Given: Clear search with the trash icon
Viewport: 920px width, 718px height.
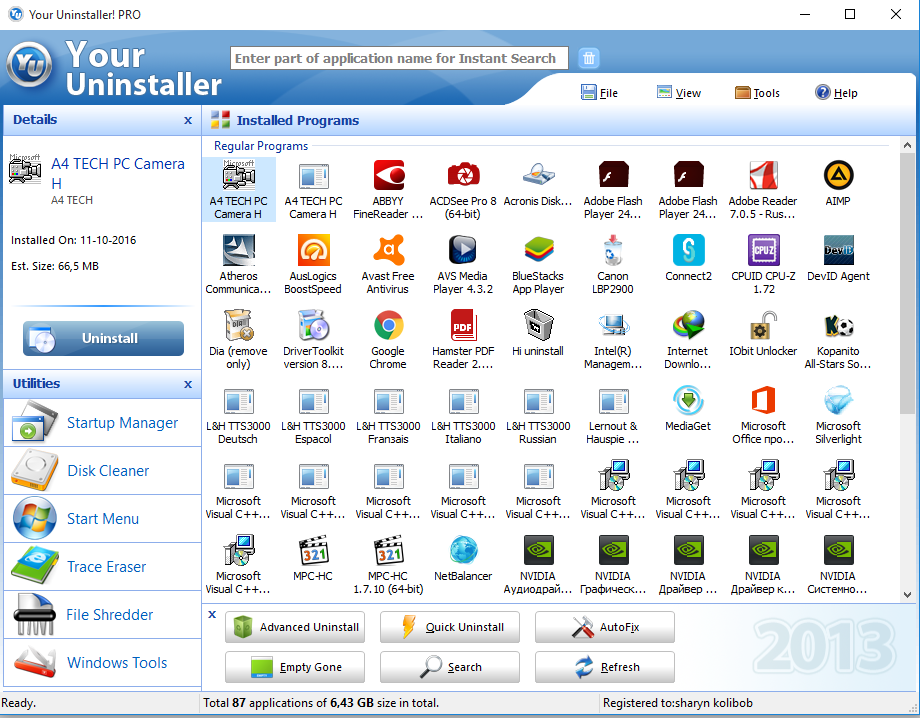Looking at the screenshot, I should [x=589, y=58].
